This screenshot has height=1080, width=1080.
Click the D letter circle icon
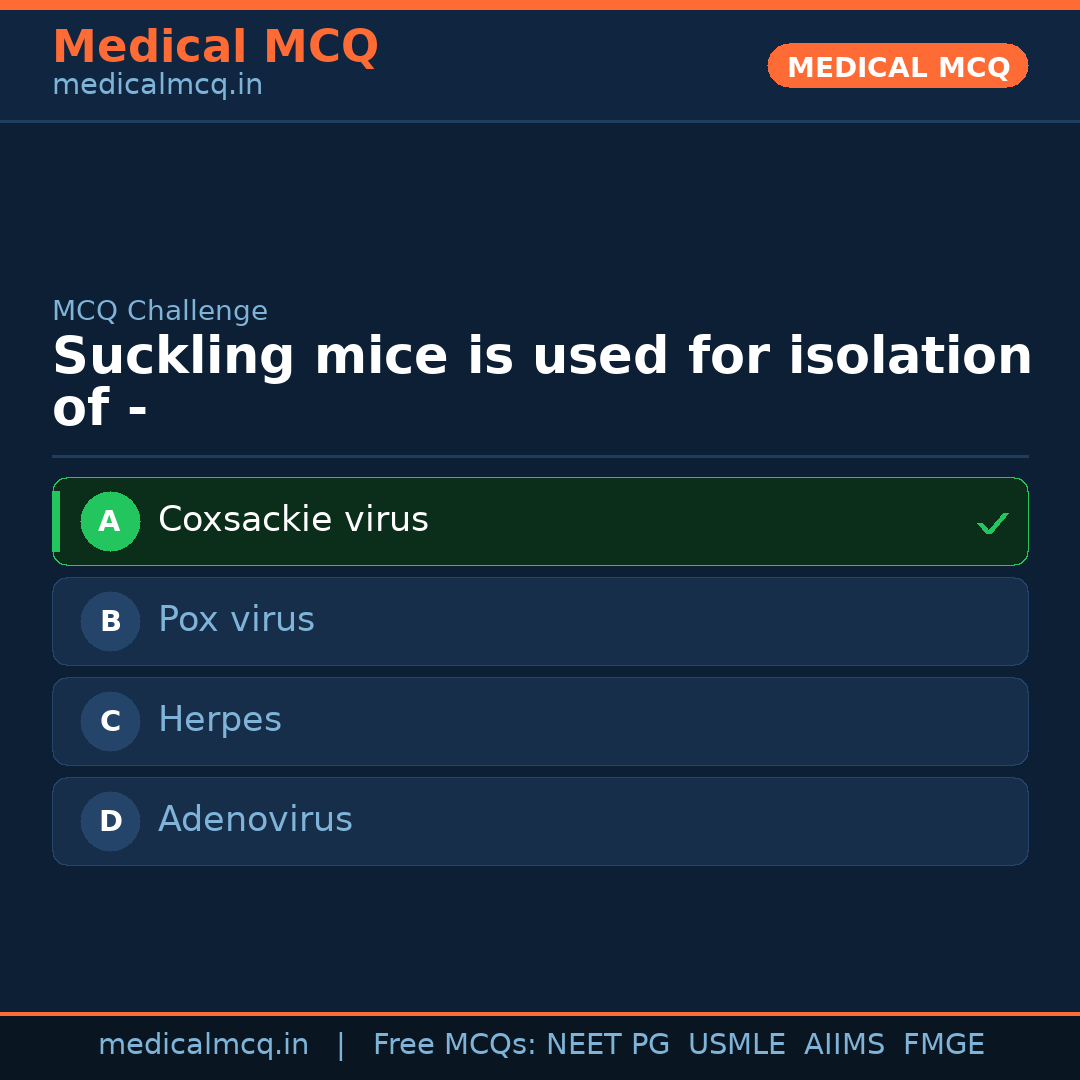pyautogui.click(x=110, y=821)
